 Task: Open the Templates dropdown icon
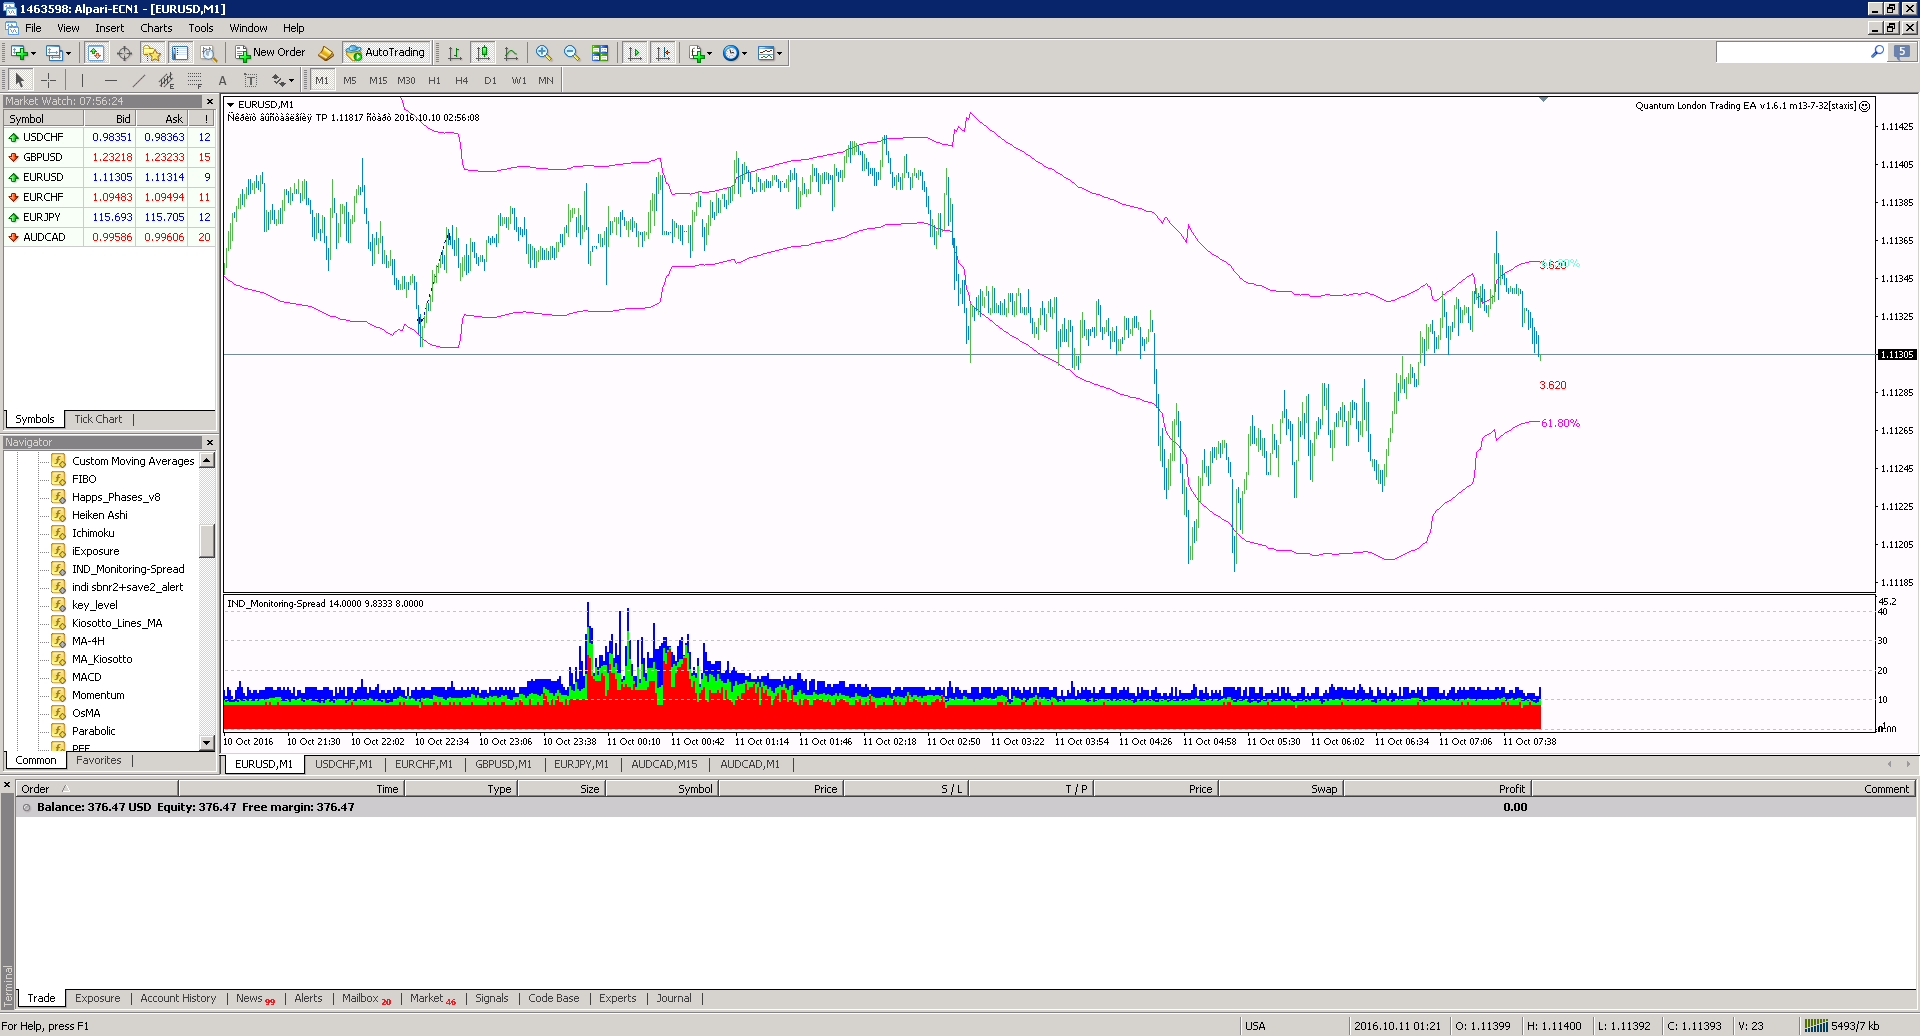tap(770, 53)
